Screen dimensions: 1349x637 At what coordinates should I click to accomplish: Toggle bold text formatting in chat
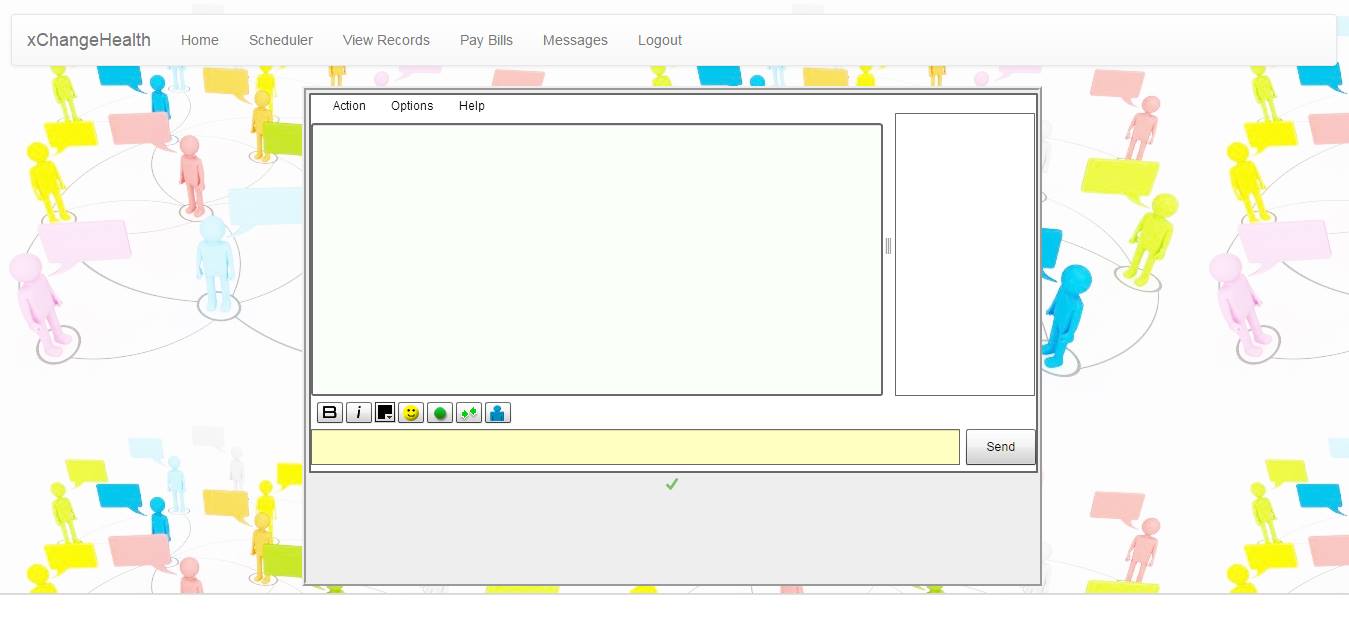[330, 413]
